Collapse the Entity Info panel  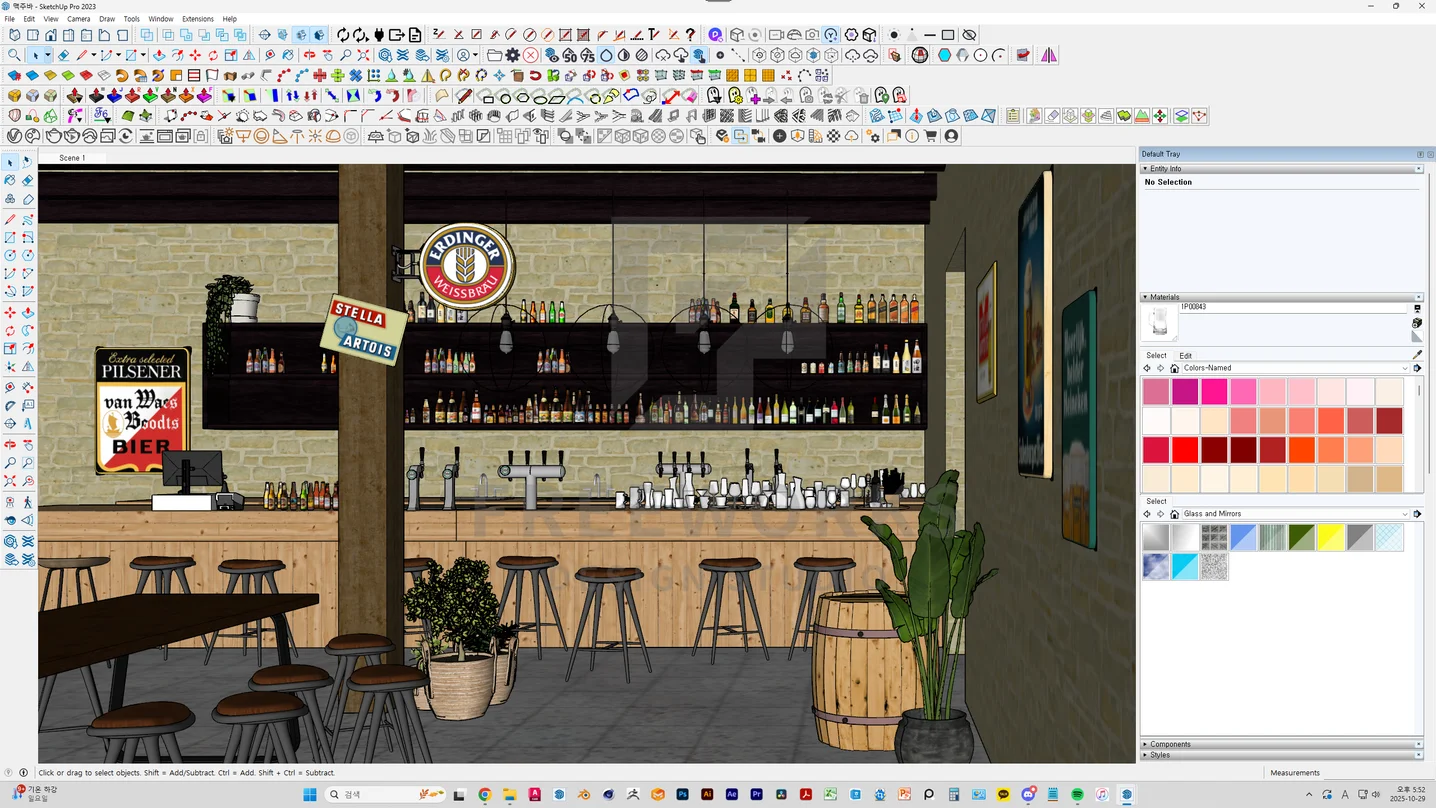click(1146, 169)
